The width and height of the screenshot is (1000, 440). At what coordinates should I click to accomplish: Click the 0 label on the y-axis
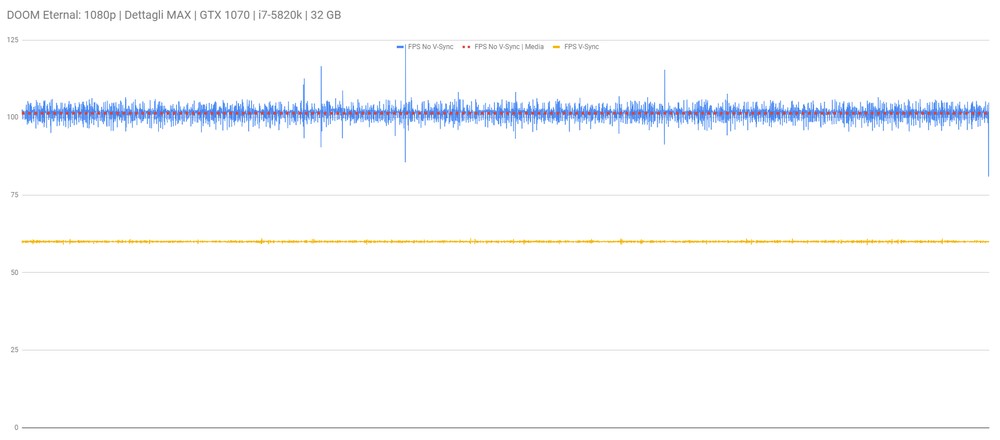17,427
